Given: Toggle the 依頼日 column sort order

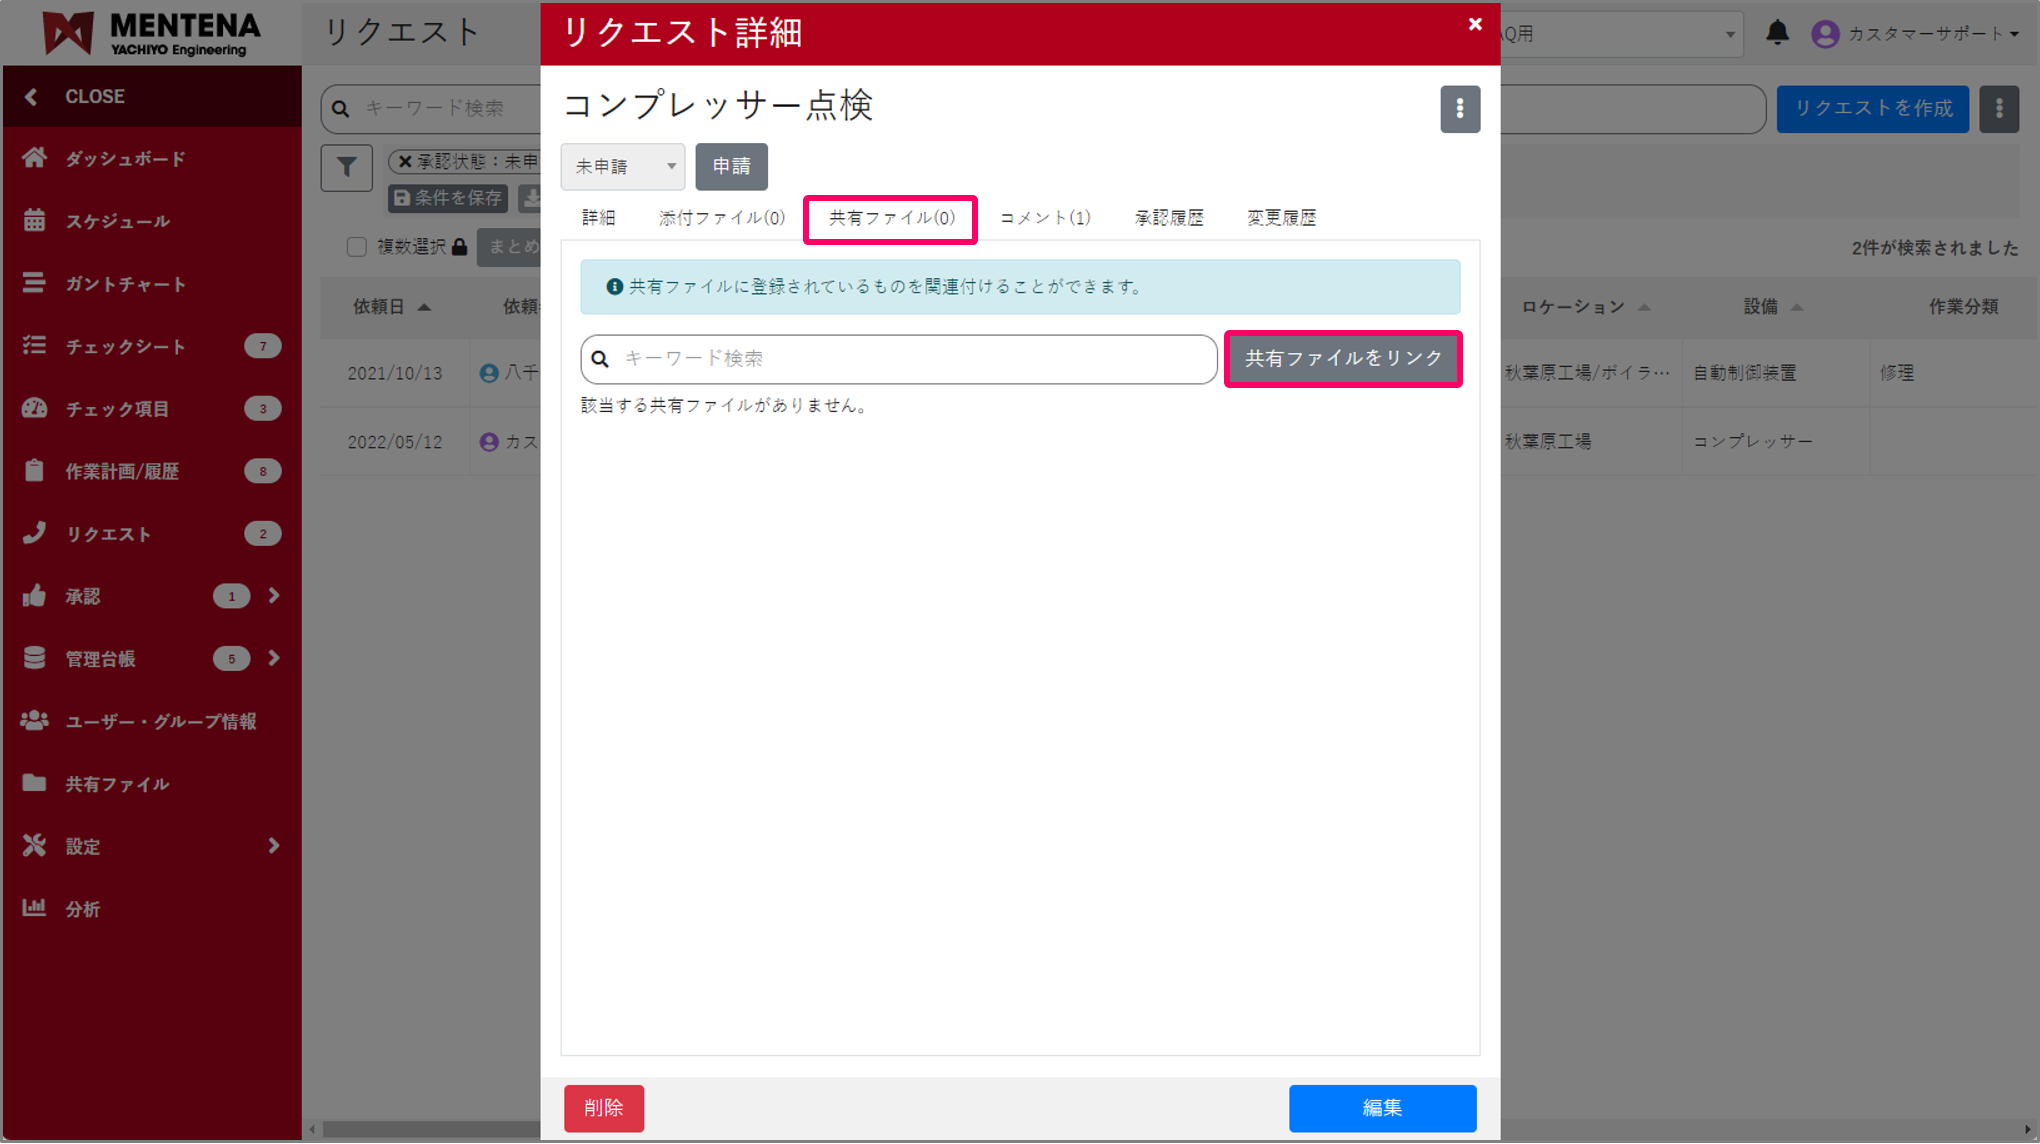Looking at the screenshot, I should (424, 307).
